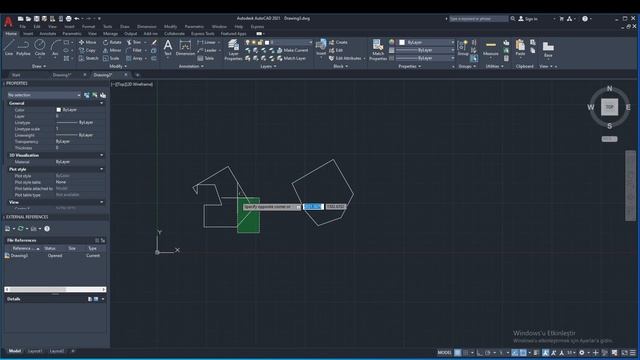Open the No selection dropdown
Screen dimensions: 640x360
coord(44,95)
